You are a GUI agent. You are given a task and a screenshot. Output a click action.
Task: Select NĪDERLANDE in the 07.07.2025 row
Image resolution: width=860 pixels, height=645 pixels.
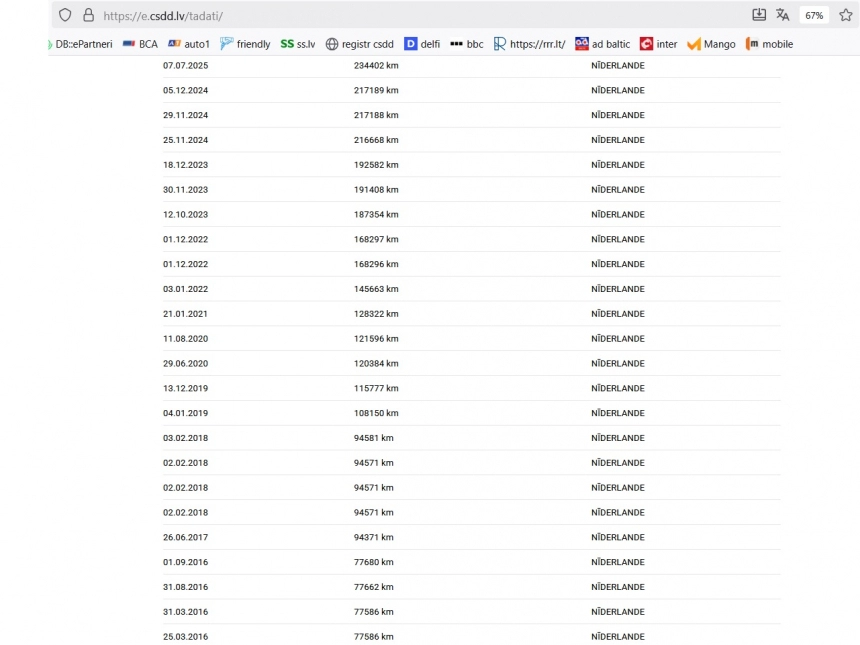coord(618,65)
